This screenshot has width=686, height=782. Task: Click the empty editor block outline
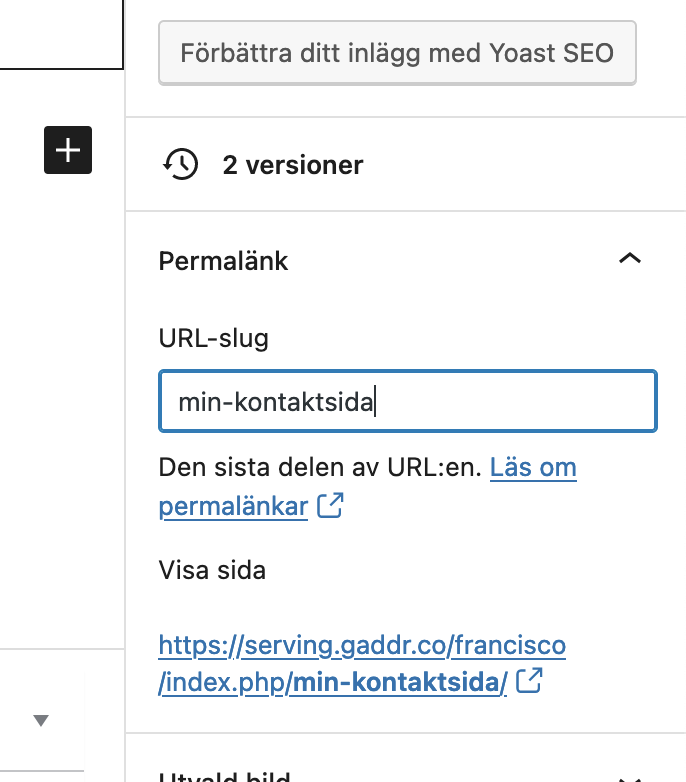click(x=60, y=35)
